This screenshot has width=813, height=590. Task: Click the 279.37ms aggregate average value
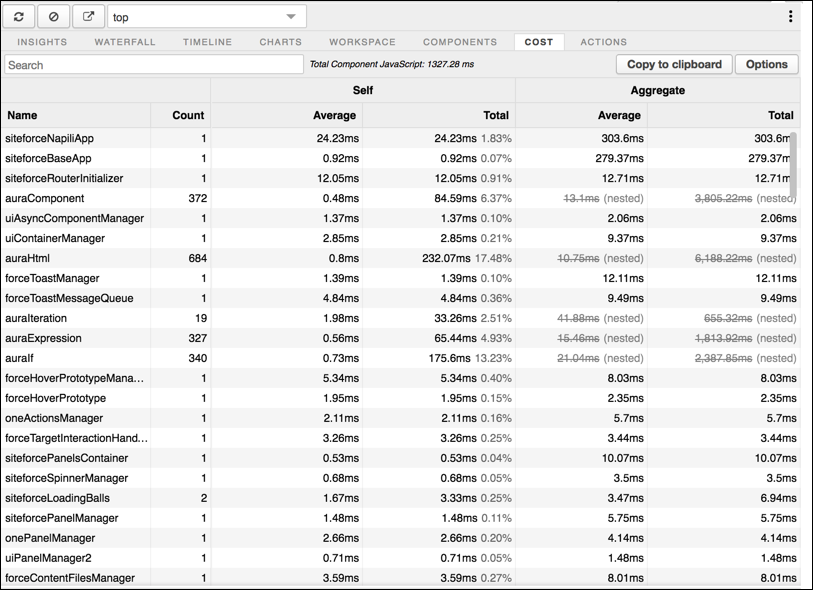[x=619, y=158]
